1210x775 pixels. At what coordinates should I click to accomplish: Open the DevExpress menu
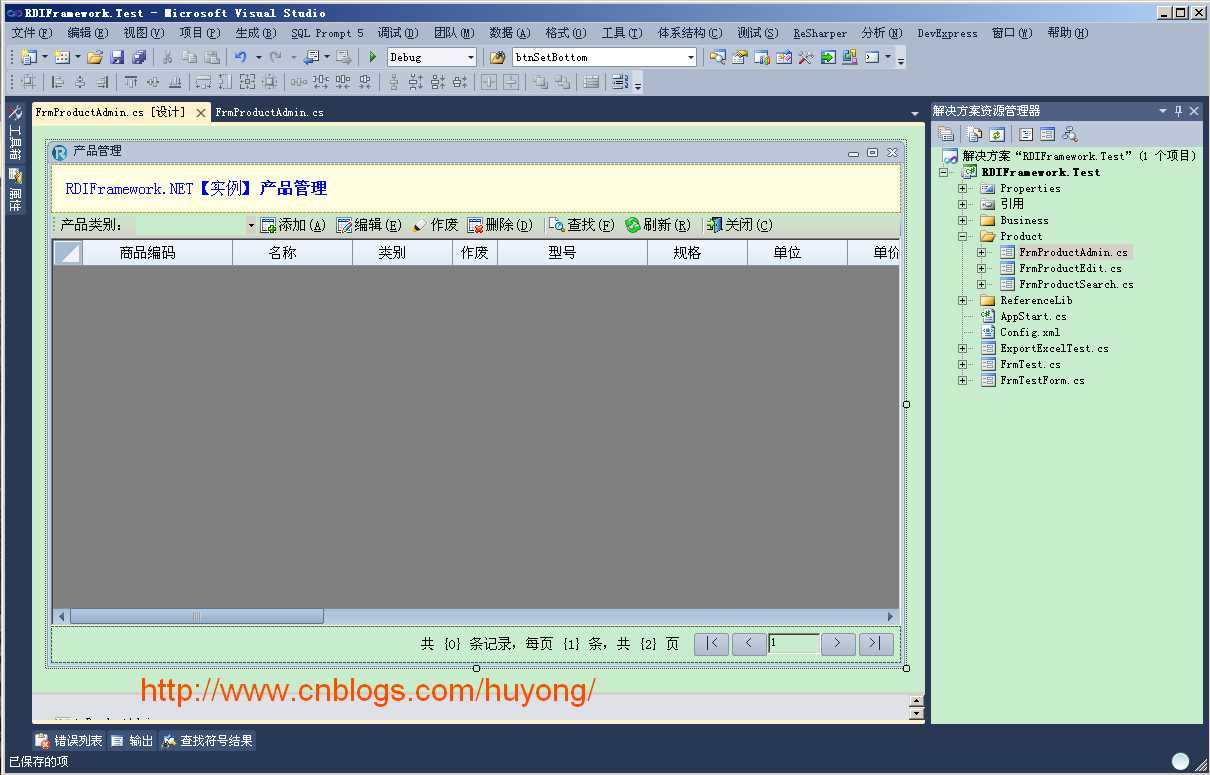point(947,33)
